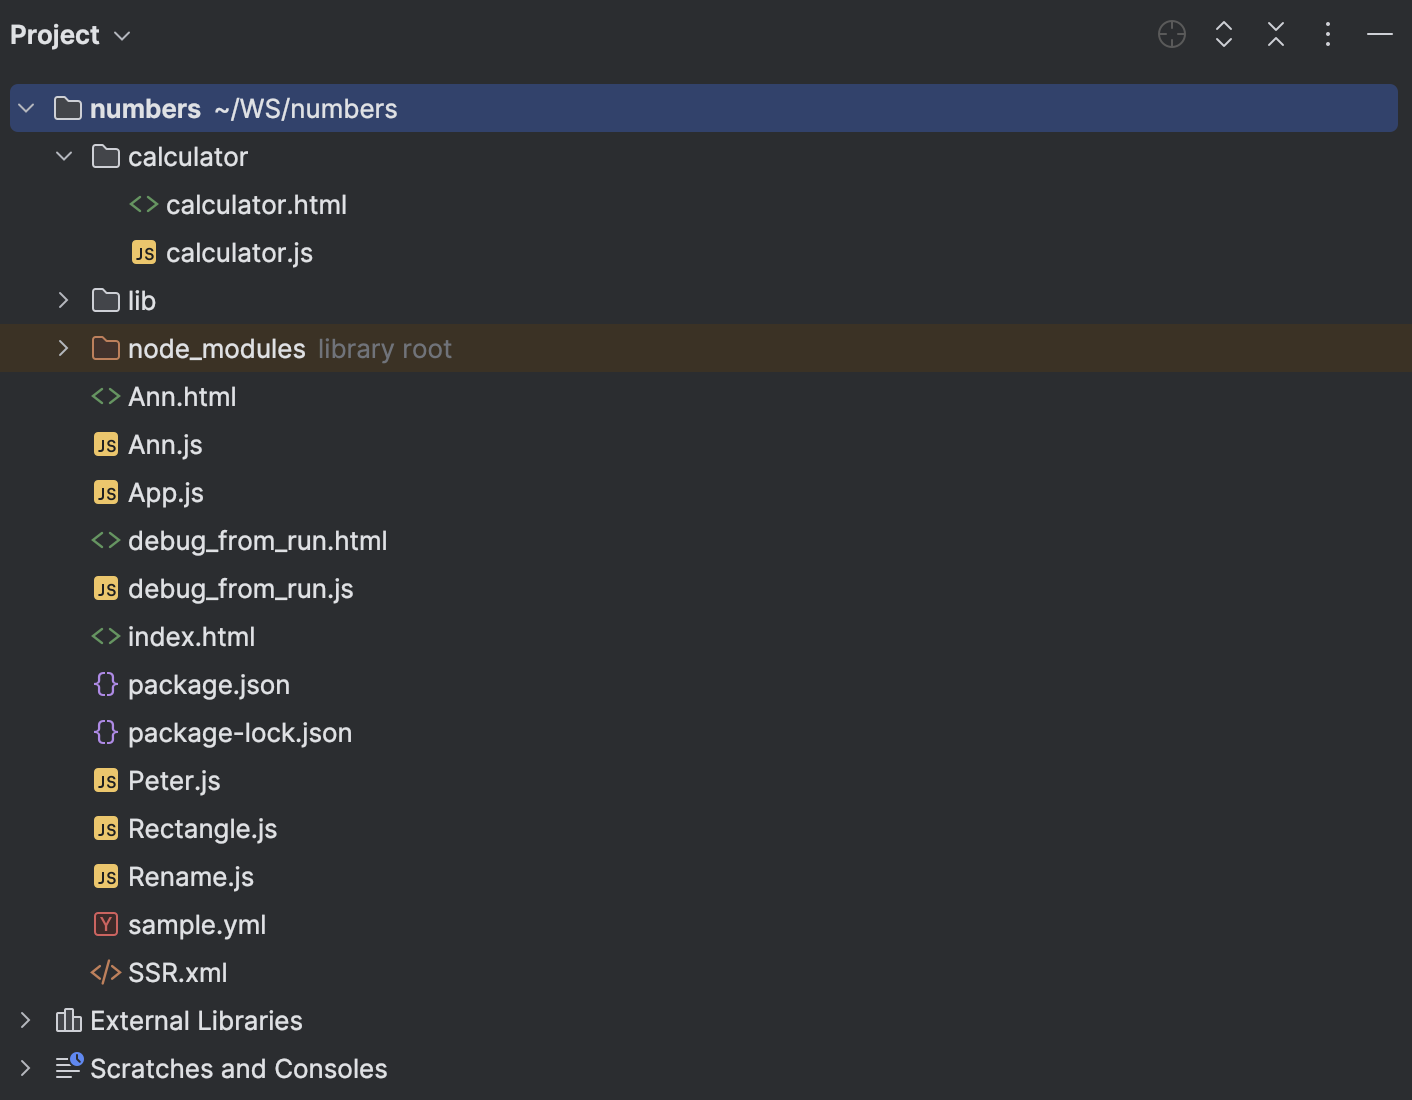Click the External Libraries icon
Viewport: 1412px width, 1100px height.
point(67,1020)
